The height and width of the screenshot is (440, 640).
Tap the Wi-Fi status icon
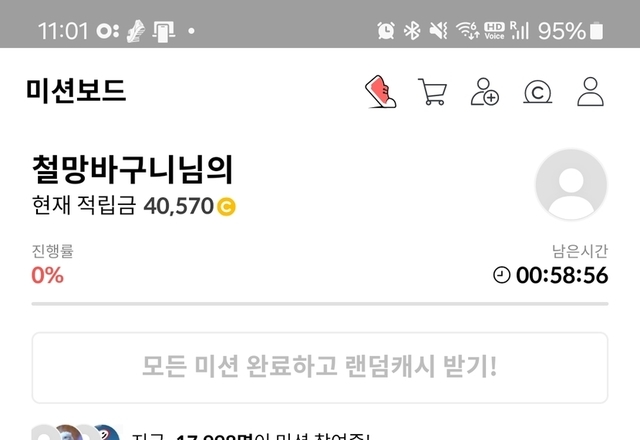click(467, 31)
